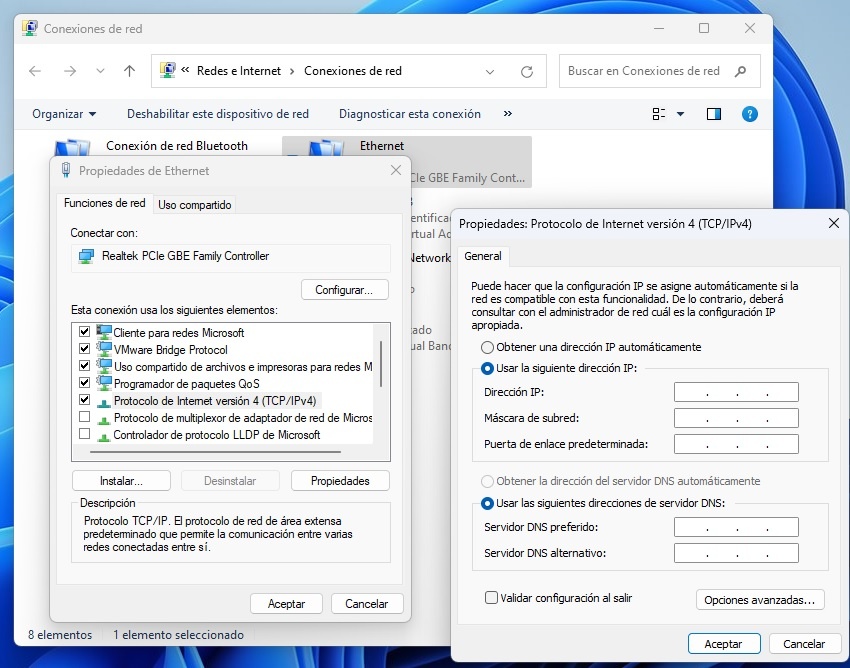Open Help via the question mark icon
850x668 pixels.
click(750, 113)
